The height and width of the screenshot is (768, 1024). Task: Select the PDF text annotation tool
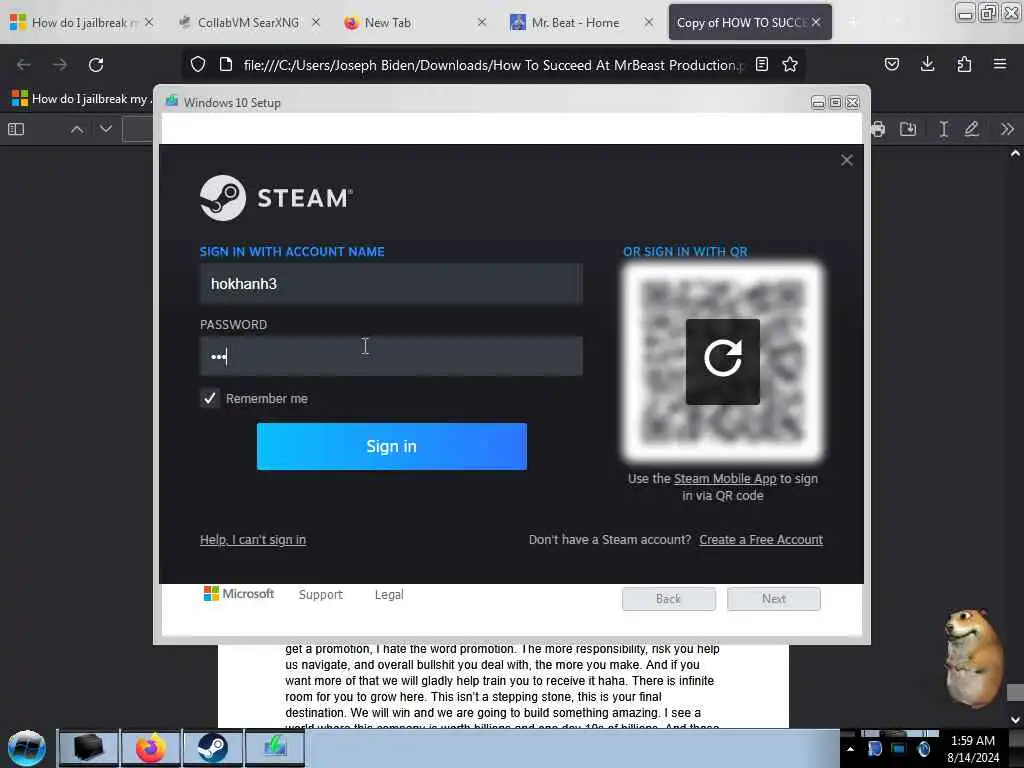943,129
